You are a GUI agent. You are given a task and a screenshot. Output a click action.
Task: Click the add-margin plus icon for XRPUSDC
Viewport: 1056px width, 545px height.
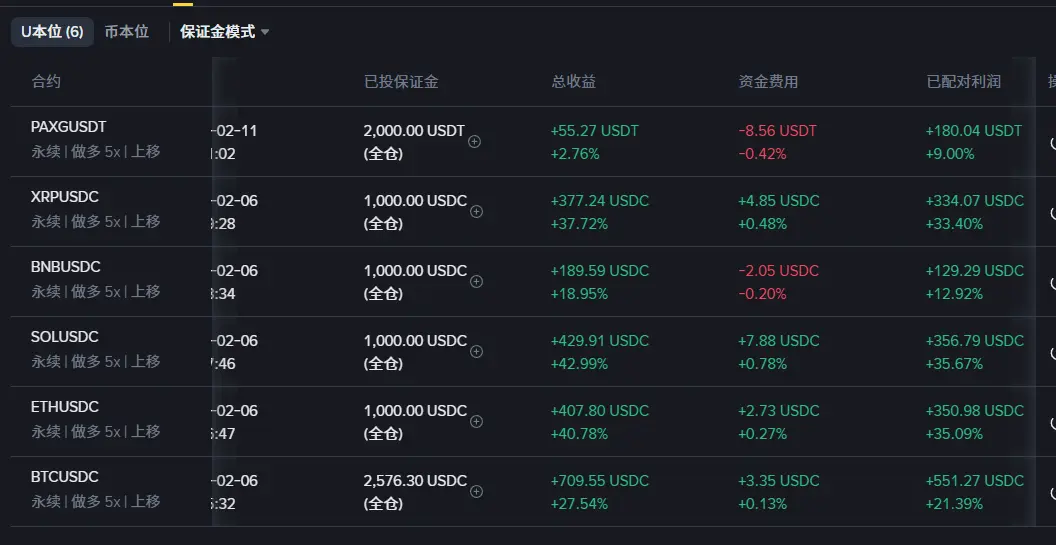click(477, 212)
